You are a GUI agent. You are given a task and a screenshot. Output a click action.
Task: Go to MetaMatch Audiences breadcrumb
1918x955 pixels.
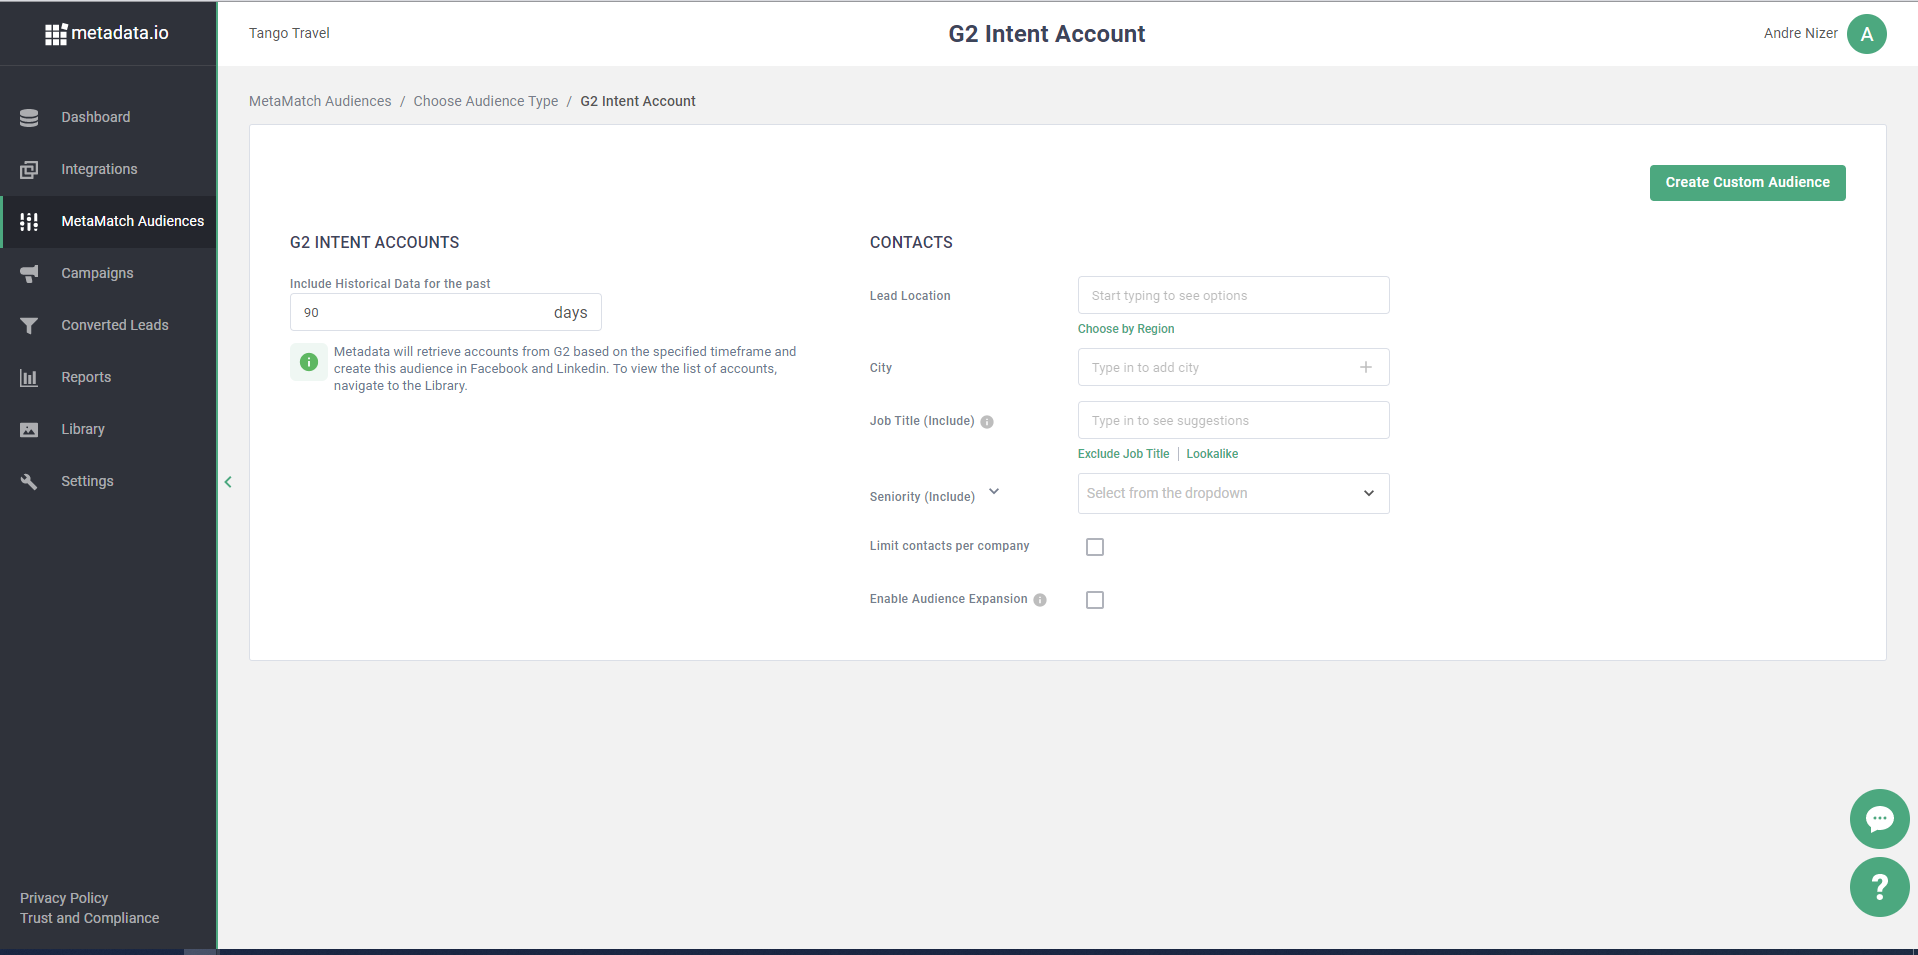tap(320, 101)
